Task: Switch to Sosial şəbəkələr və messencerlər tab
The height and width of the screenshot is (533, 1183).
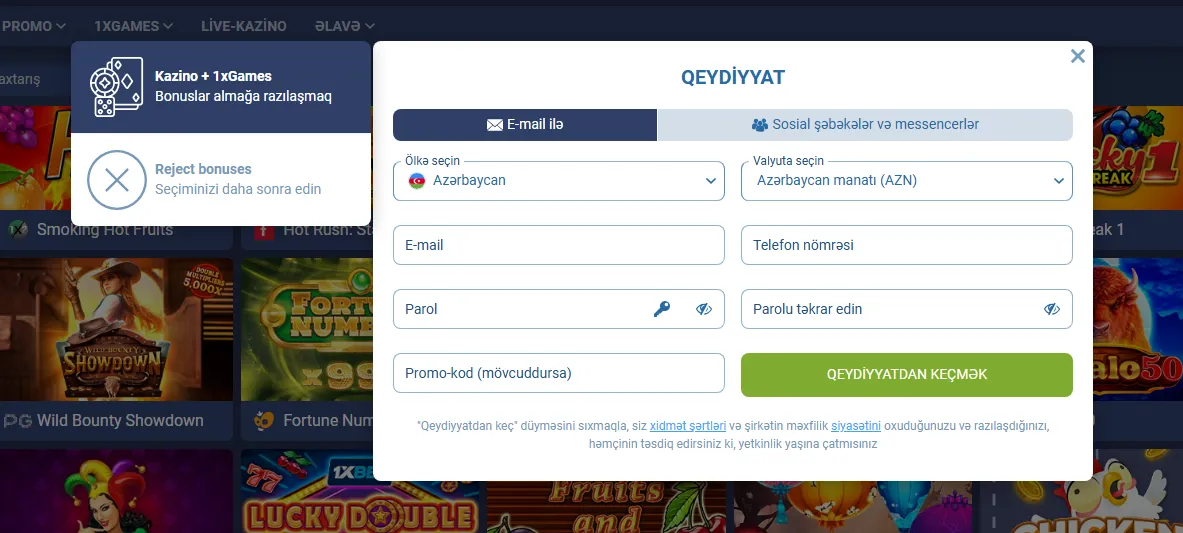Action: (865, 125)
